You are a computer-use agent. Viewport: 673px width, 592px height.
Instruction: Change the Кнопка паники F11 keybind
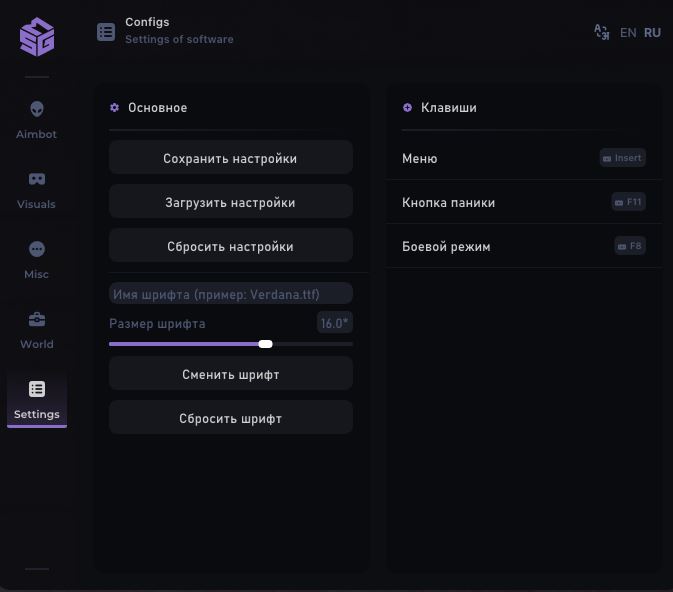pos(628,202)
